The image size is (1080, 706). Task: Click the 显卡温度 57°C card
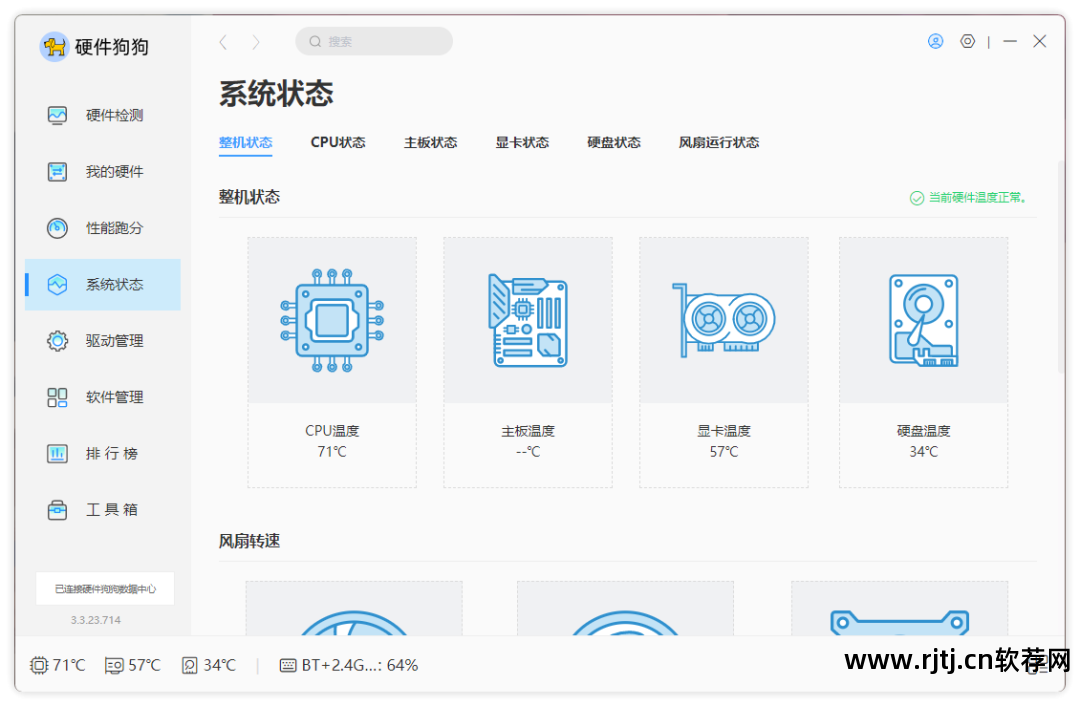click(x=723, y=360)
